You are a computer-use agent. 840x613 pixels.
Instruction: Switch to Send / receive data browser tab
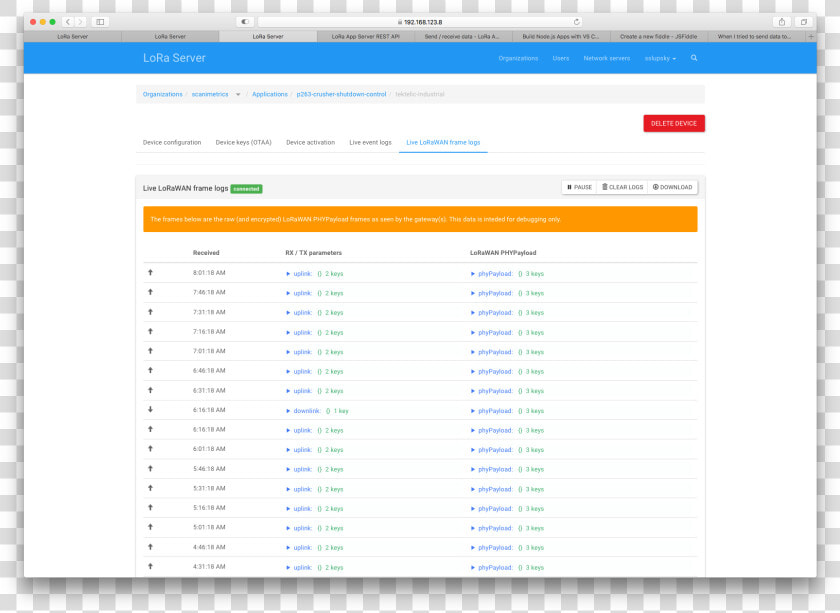point(462,36)
